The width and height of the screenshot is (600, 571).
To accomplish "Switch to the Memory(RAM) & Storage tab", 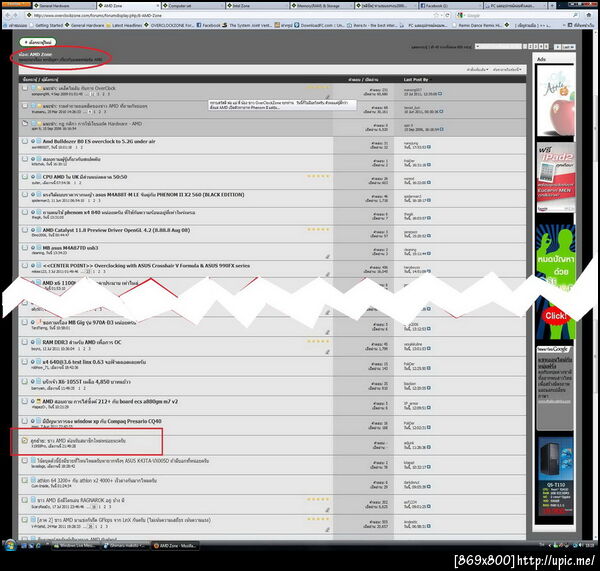I will [x=321, y=6].
